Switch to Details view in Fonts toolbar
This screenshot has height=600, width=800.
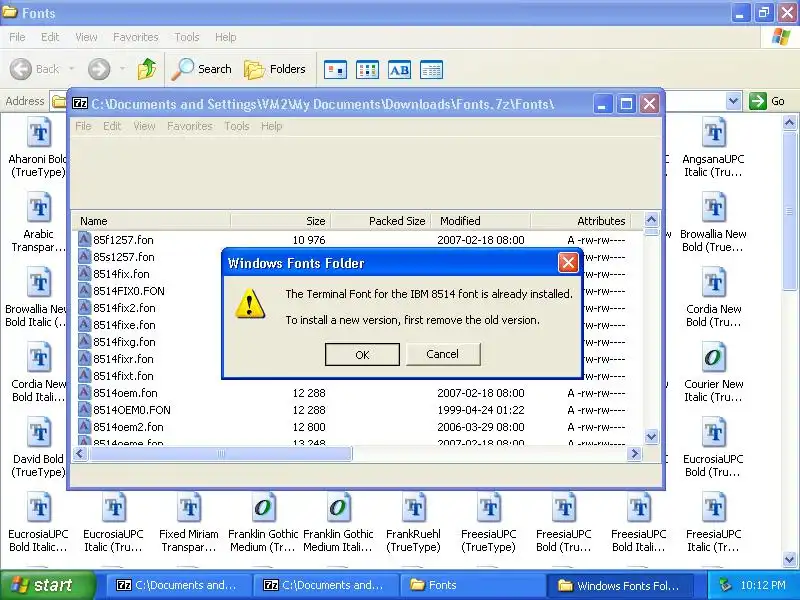(x=431, y=69)
